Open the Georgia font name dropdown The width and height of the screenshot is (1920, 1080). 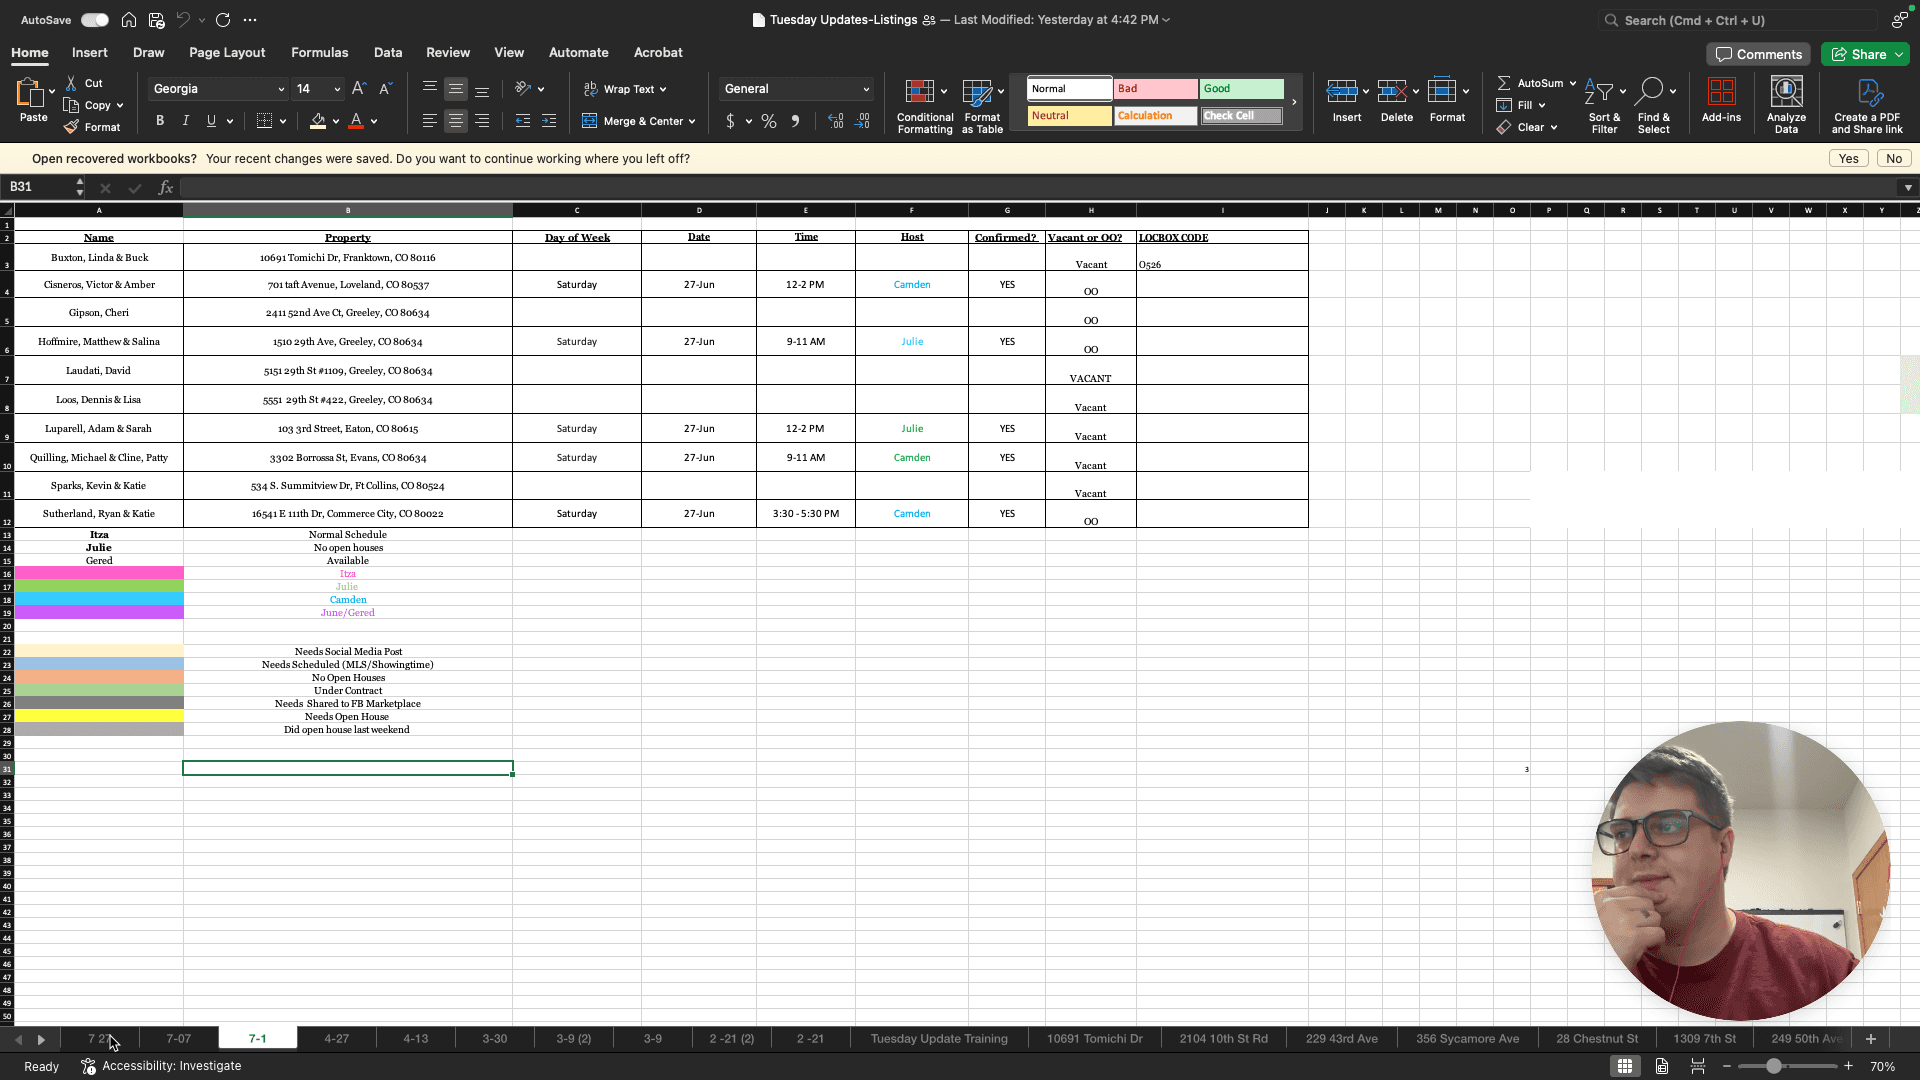tap(281, 89)
